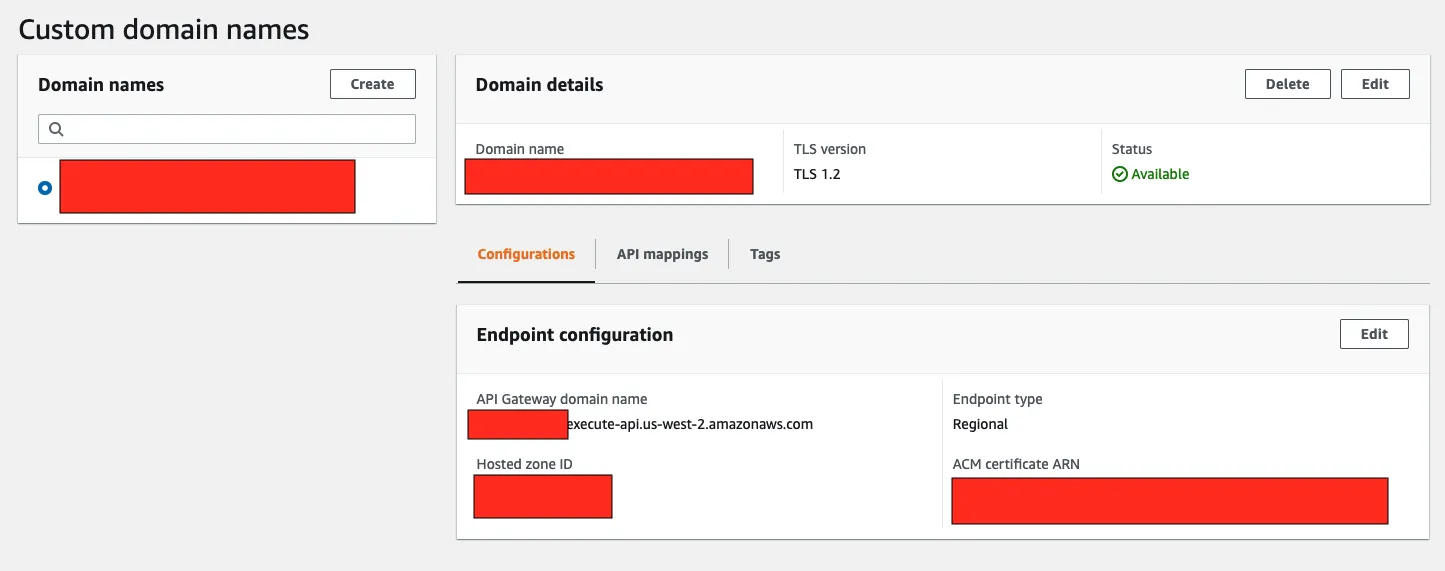Open the API mappings tab

662,254
